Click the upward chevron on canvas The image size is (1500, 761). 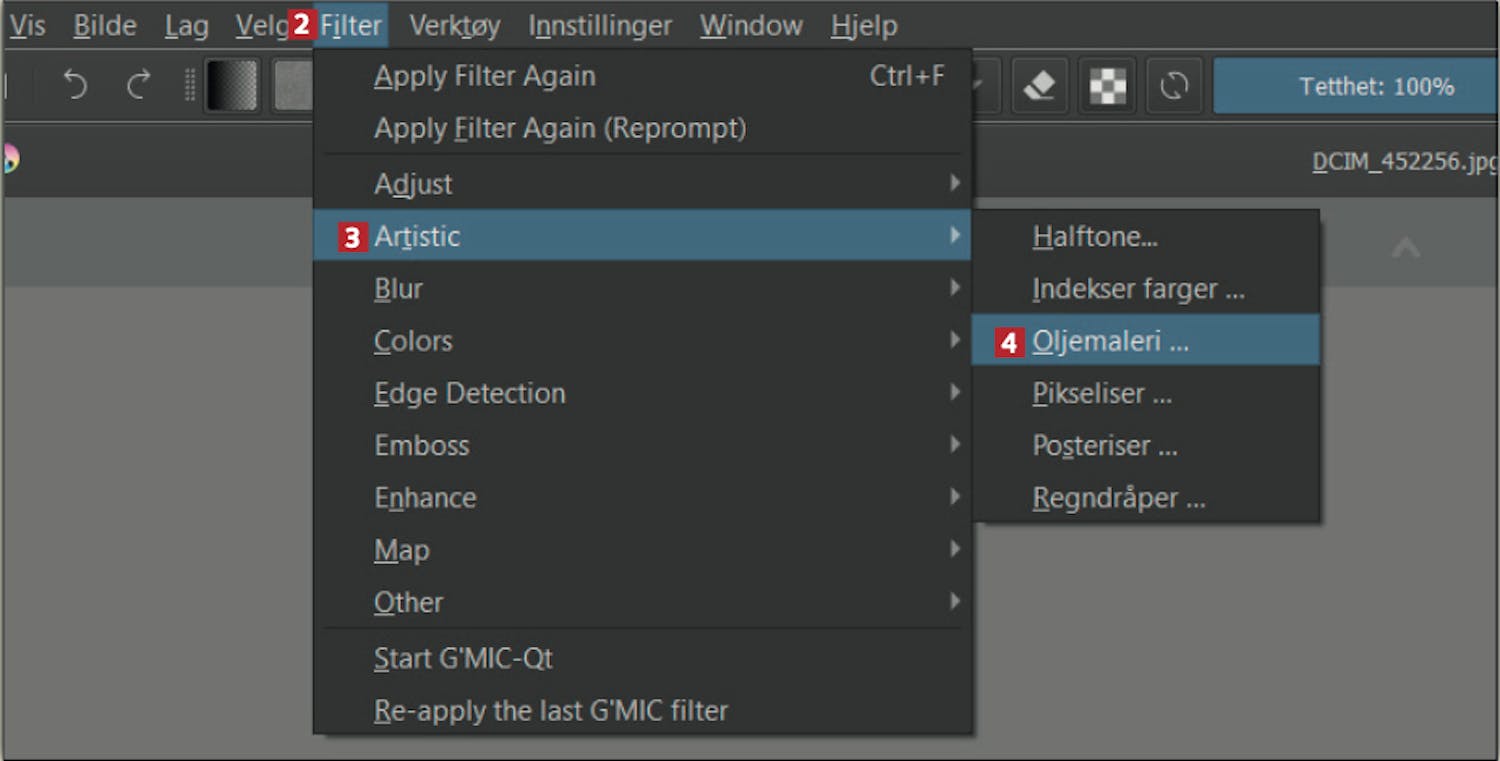(1406, 246)
